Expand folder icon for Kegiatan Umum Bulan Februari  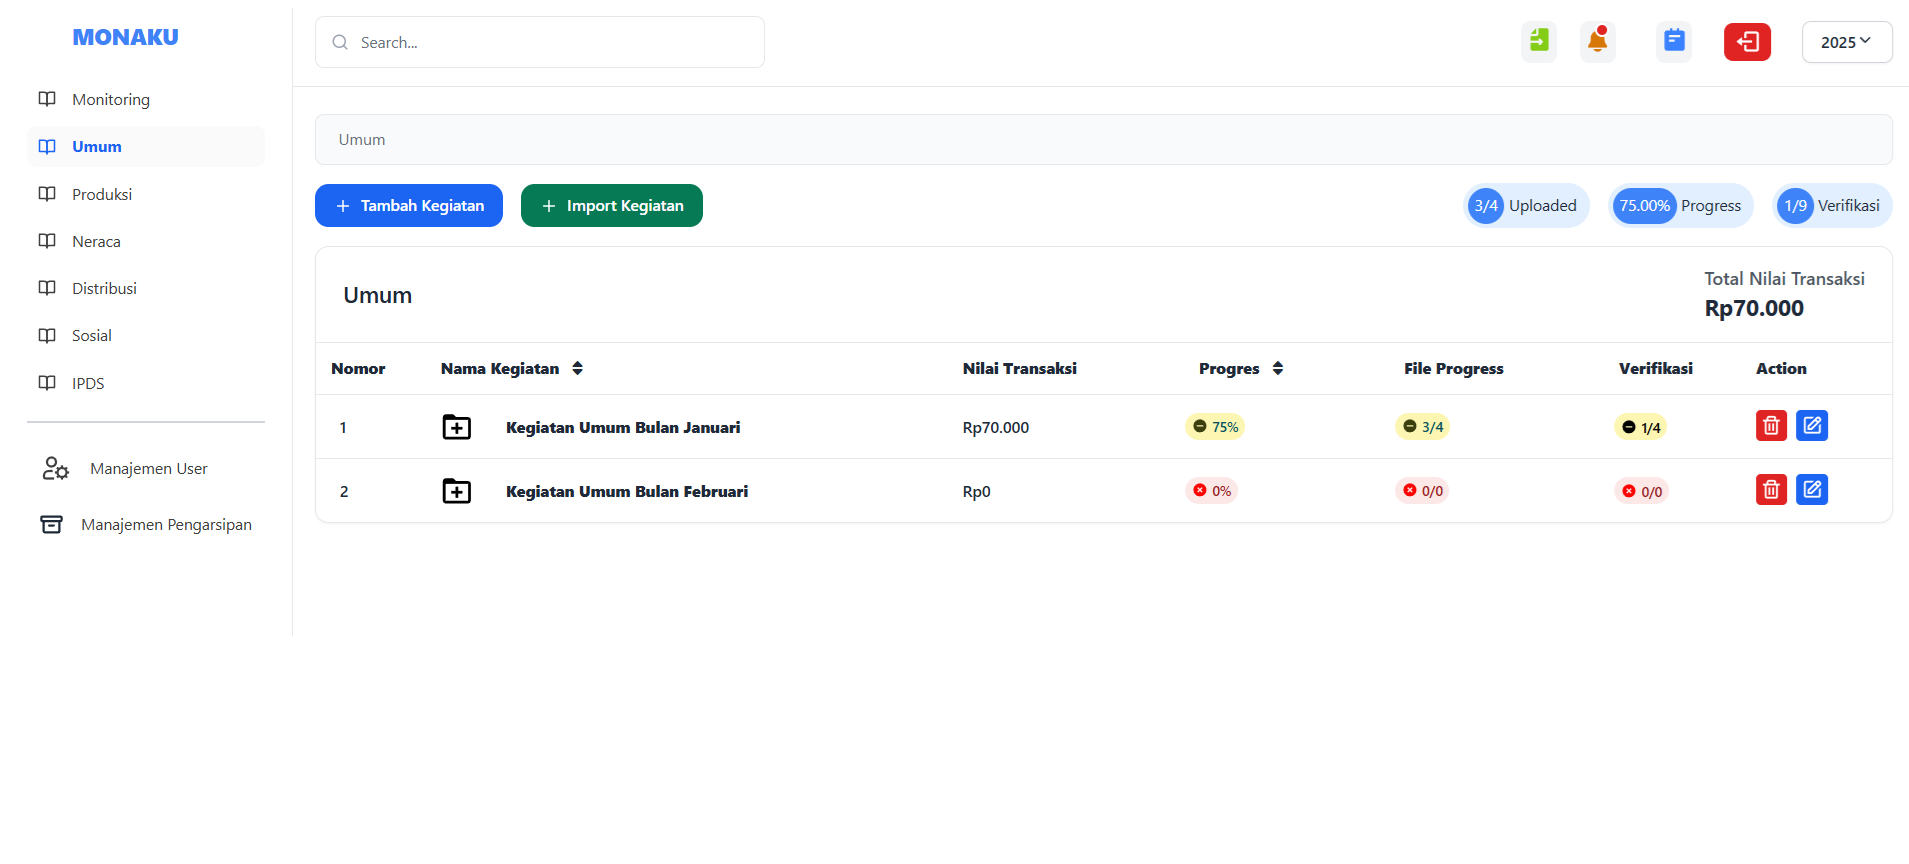tap(457, 491)
